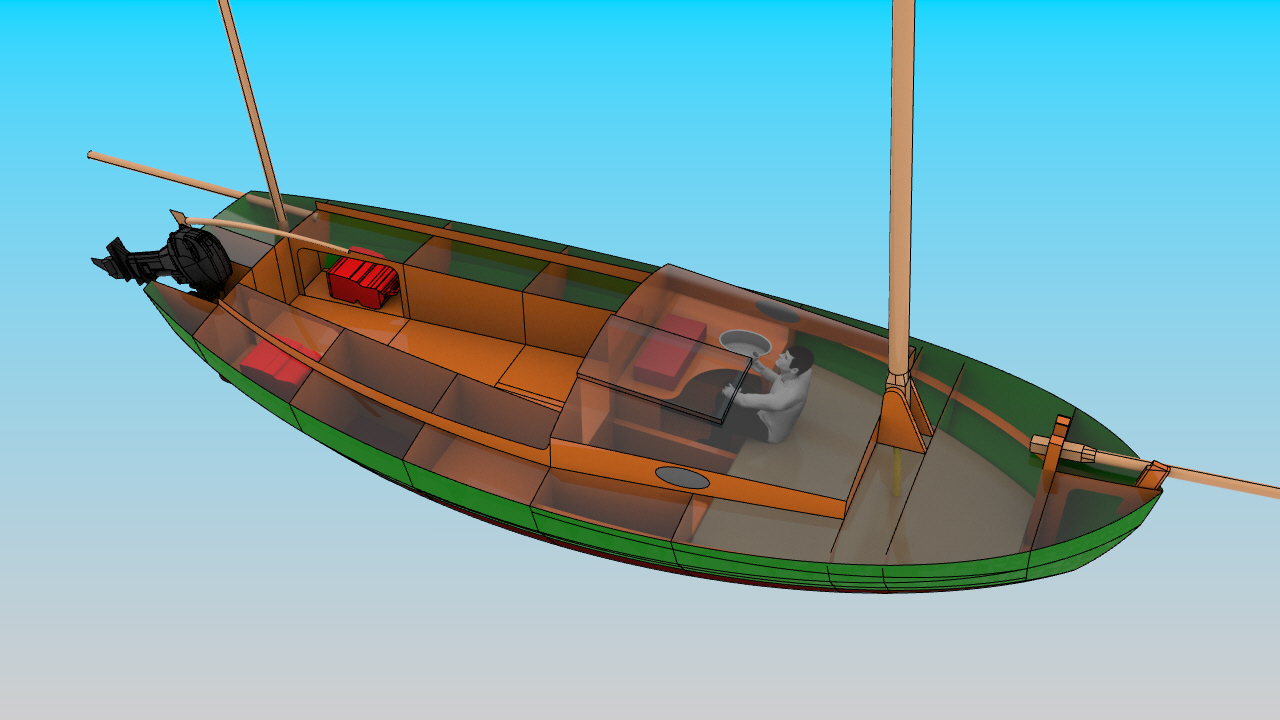1280x720 pixels.
Task: Click the red fuel tank in the cockpit
Action: pyautogui.click(x=363, y=279)
